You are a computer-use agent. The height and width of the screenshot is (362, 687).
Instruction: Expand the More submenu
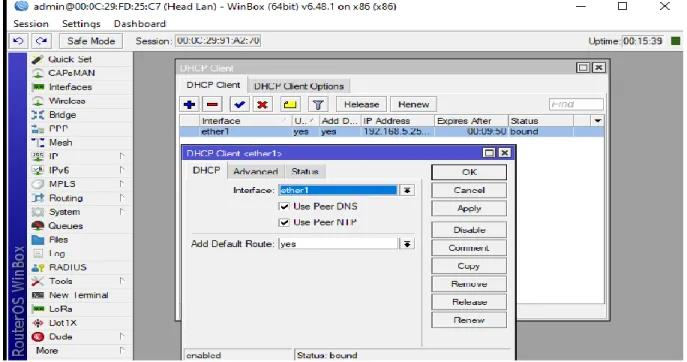point(122,351)
